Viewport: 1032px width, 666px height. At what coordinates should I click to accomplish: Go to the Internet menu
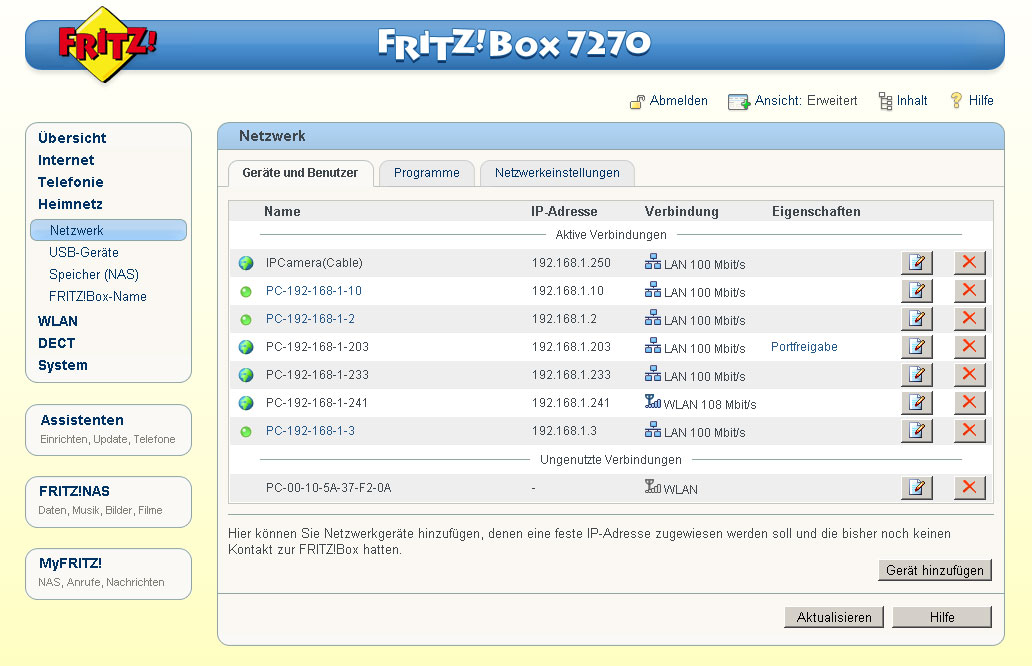point(66,160)
